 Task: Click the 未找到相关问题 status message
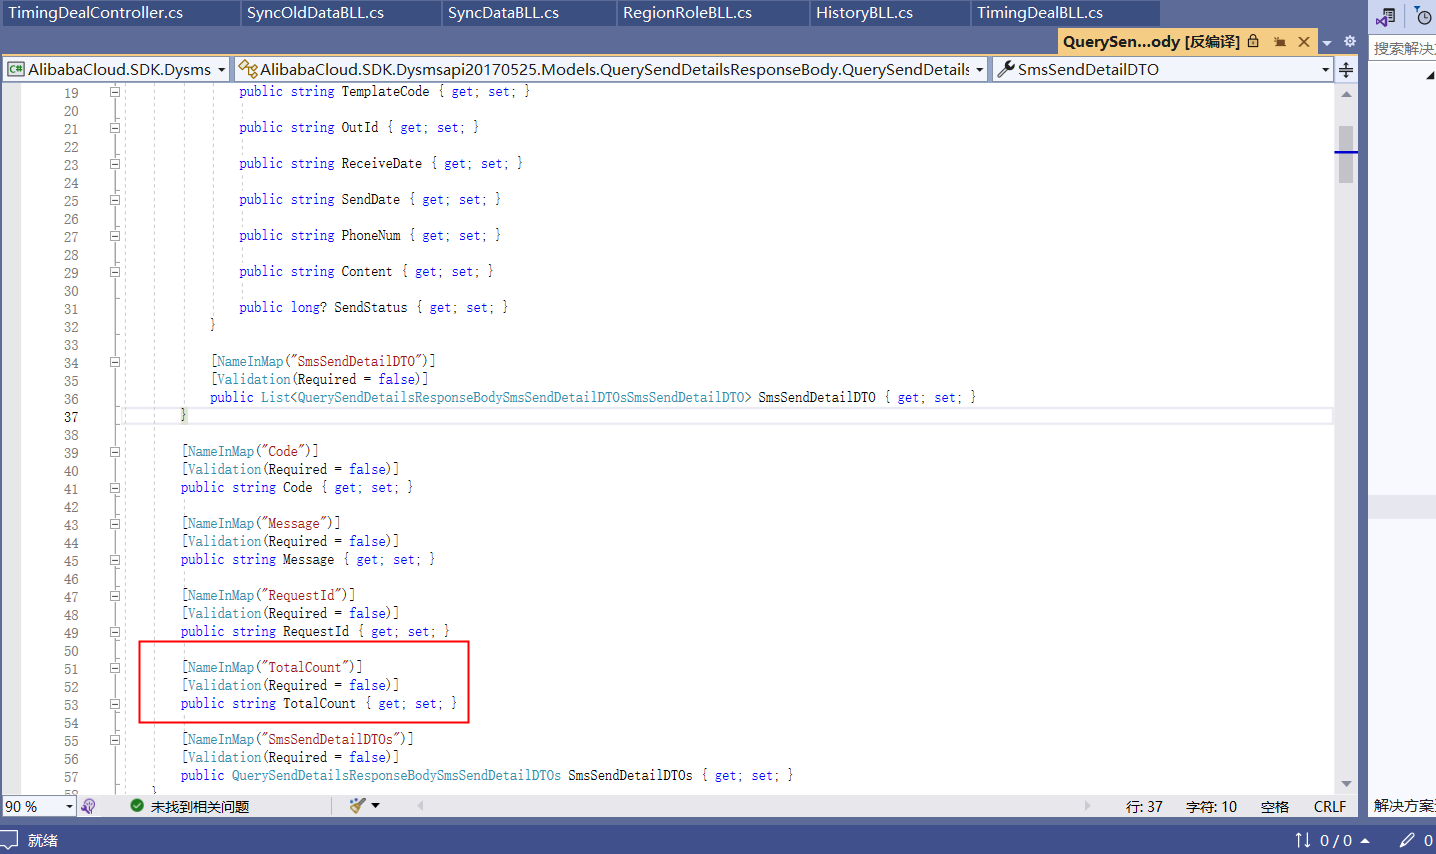(x=199, y=806)
